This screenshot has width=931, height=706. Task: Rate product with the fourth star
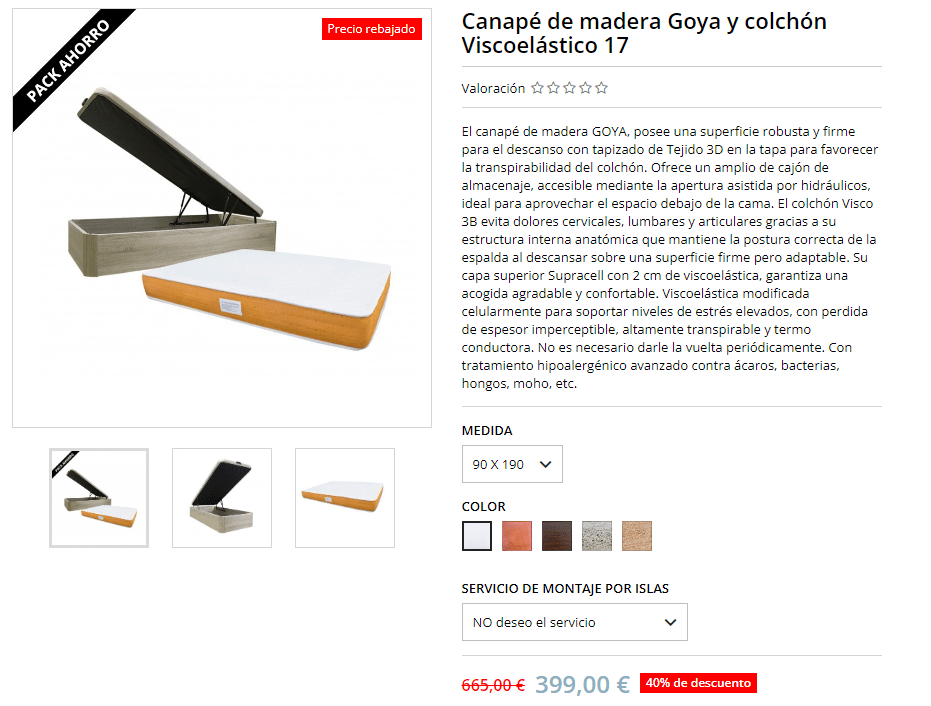(585, 88)
